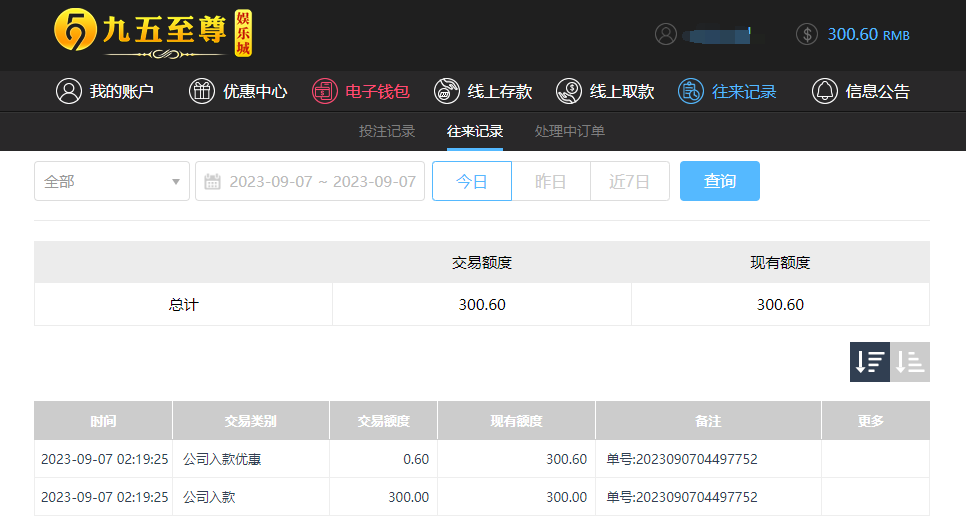
Task: Click the 优惠中心 gift box icon
Action: 201,91
